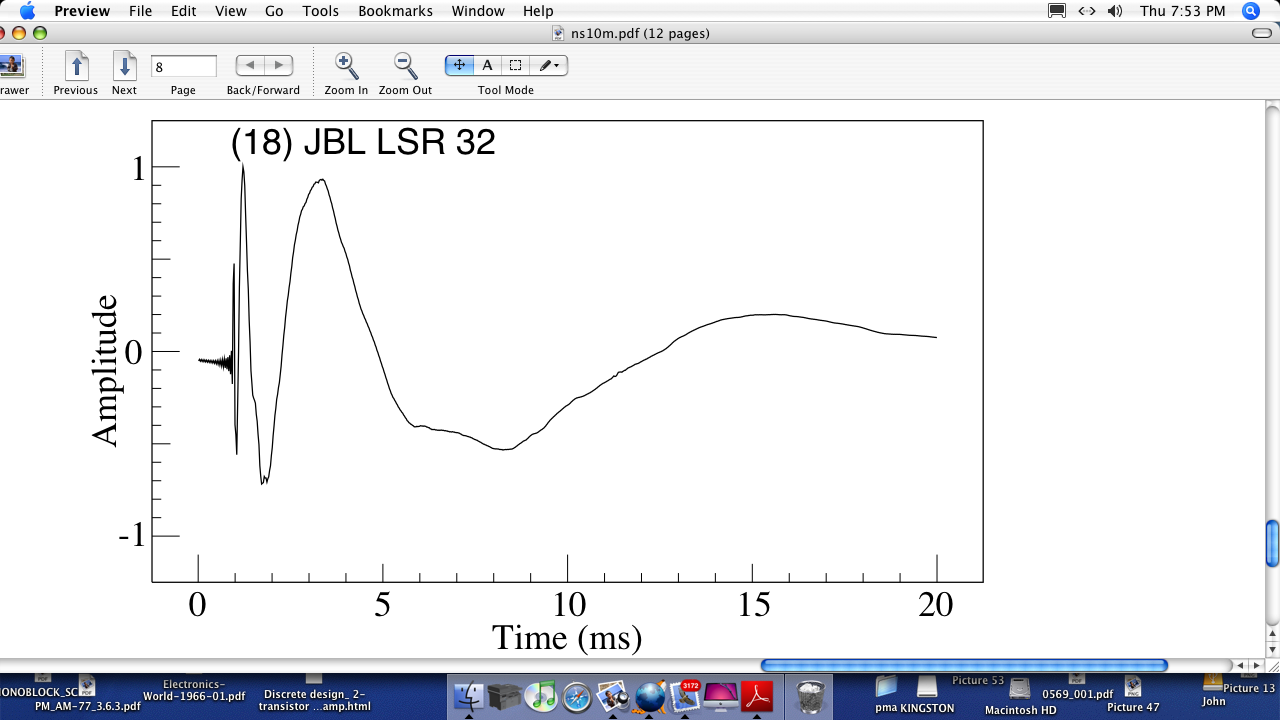This screenshot has height=720, width=1280.
Task: Click the horizontal scrollbar left arrow
Action: 1241,665
